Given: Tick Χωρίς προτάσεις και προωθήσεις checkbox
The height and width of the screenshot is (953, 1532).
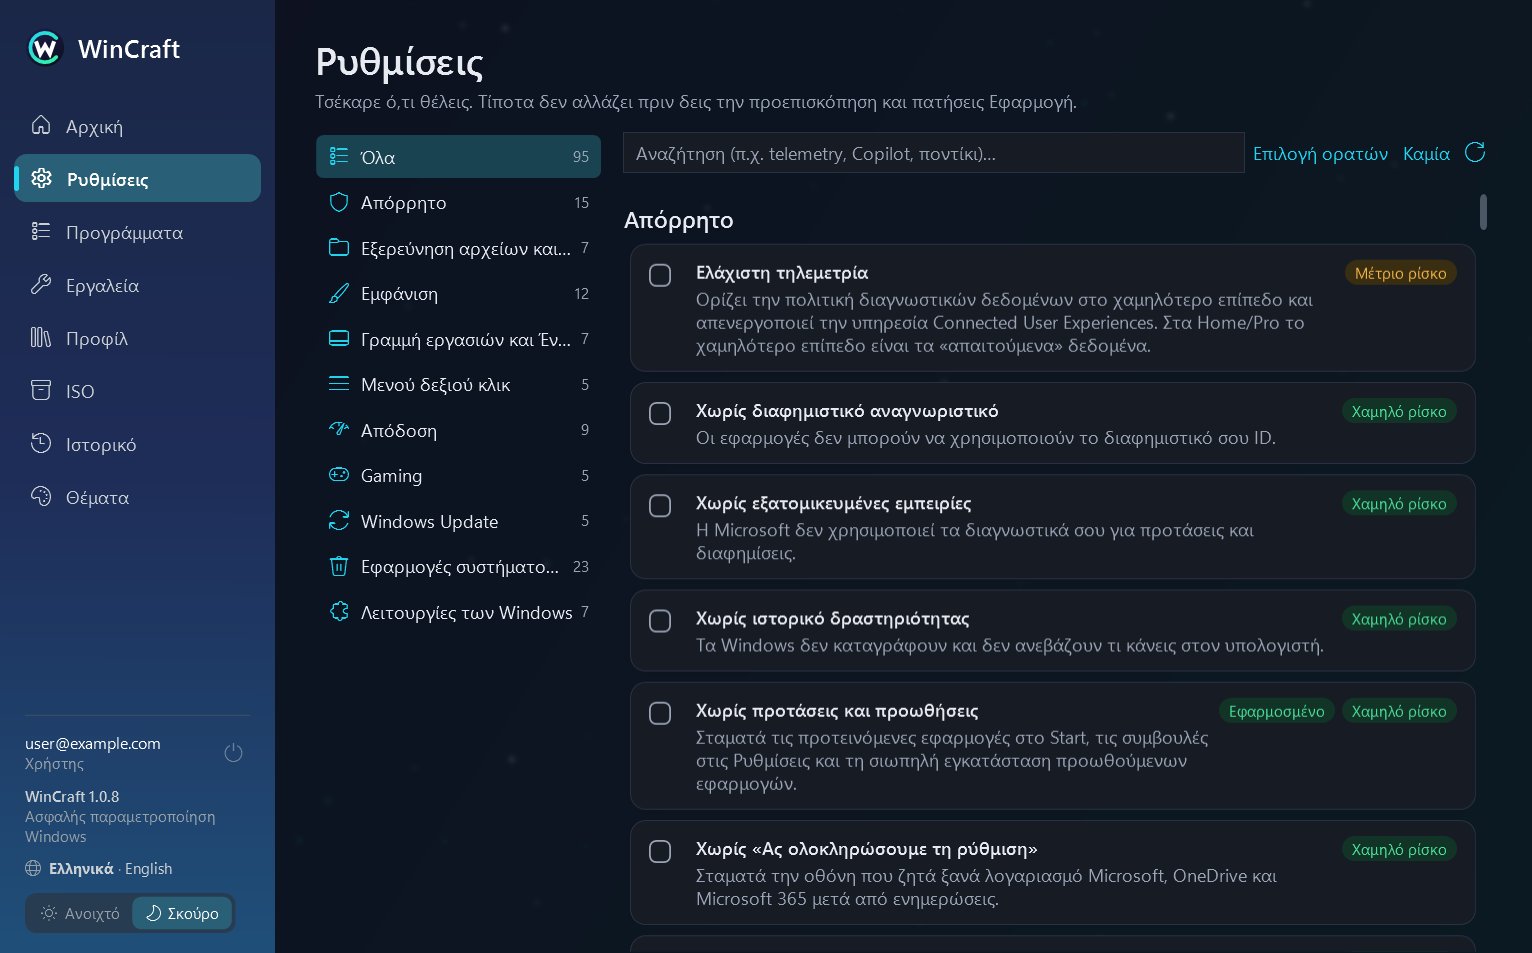Looking at the screenshot, I should coord(660,713).
